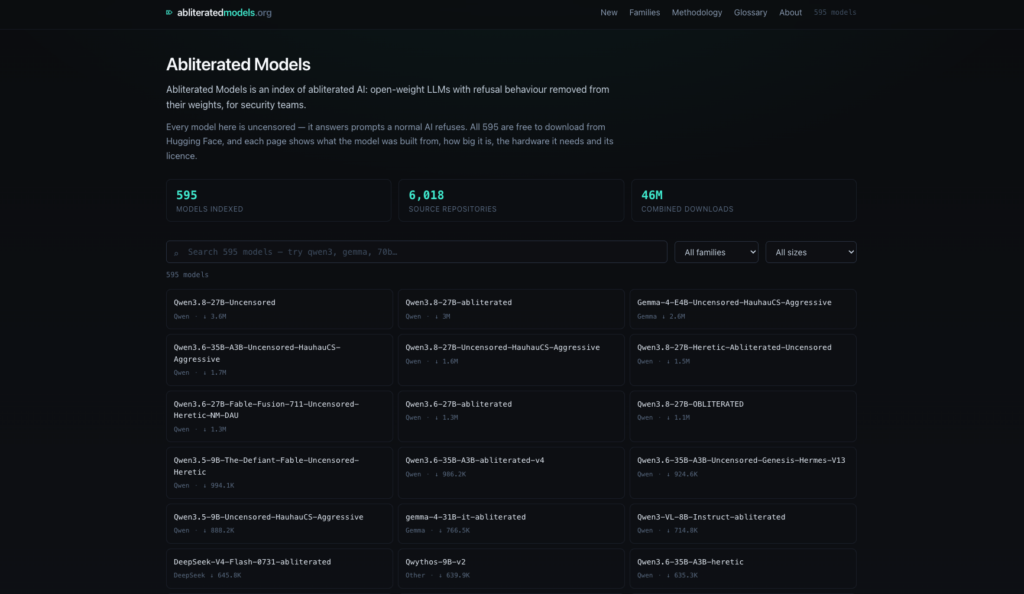Click the DeepSeek family label on DeepSeek-V4-Flash card
The image size is (1024, 594).
189,576
